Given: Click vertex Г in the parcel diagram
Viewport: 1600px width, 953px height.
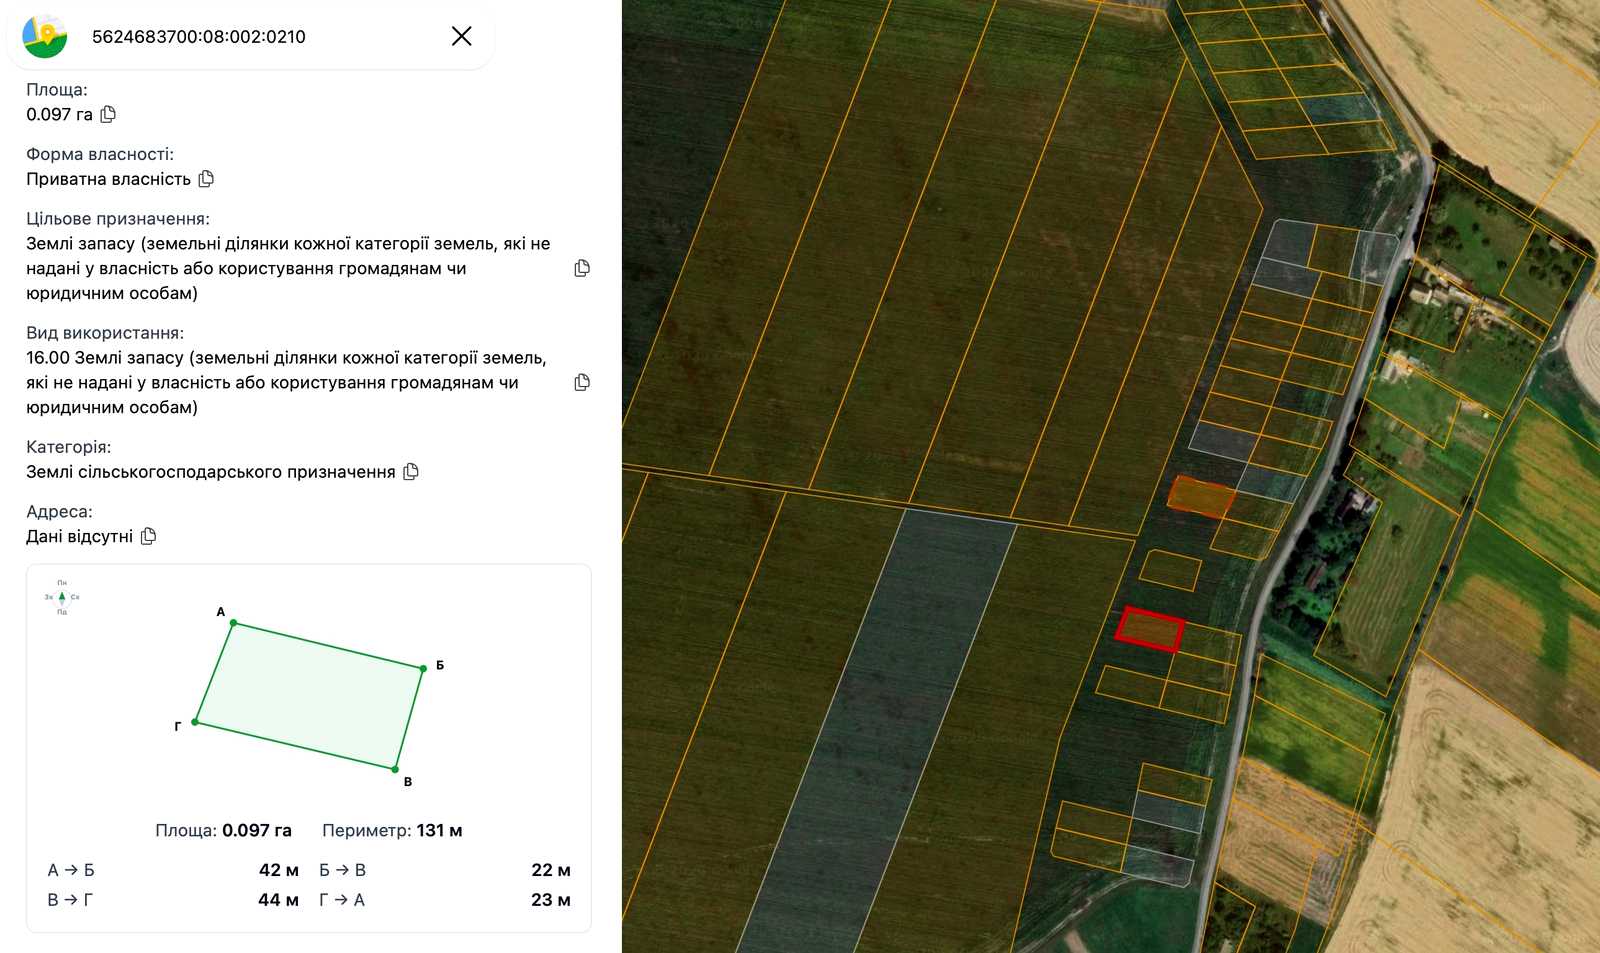Looking at the screenshot, I should [x=196, y=722].
